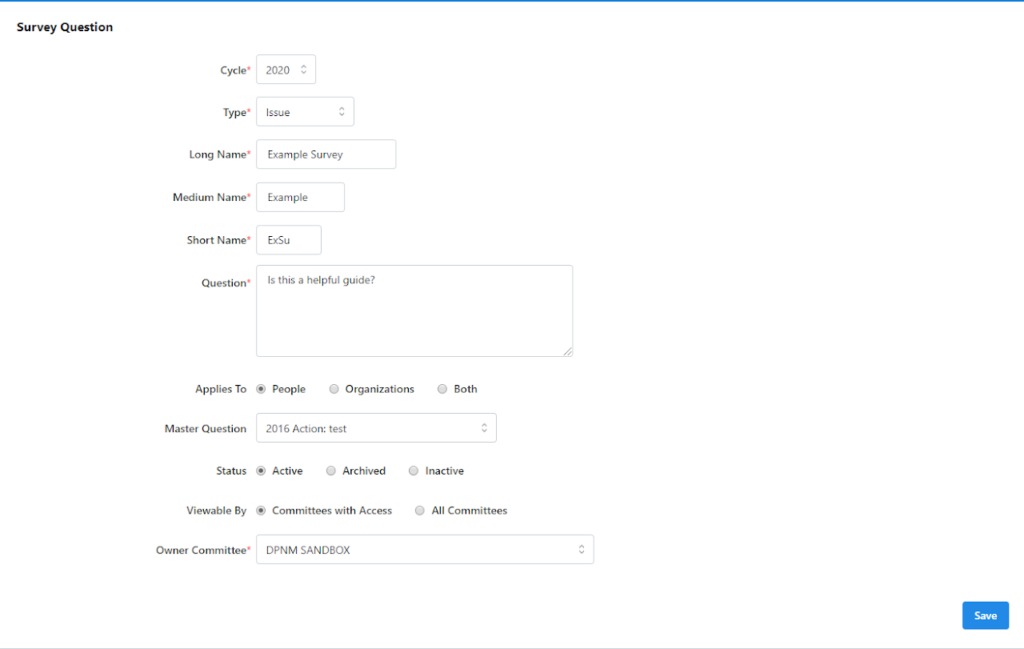Open the Master Question dropdown

(x=376, y=428)
